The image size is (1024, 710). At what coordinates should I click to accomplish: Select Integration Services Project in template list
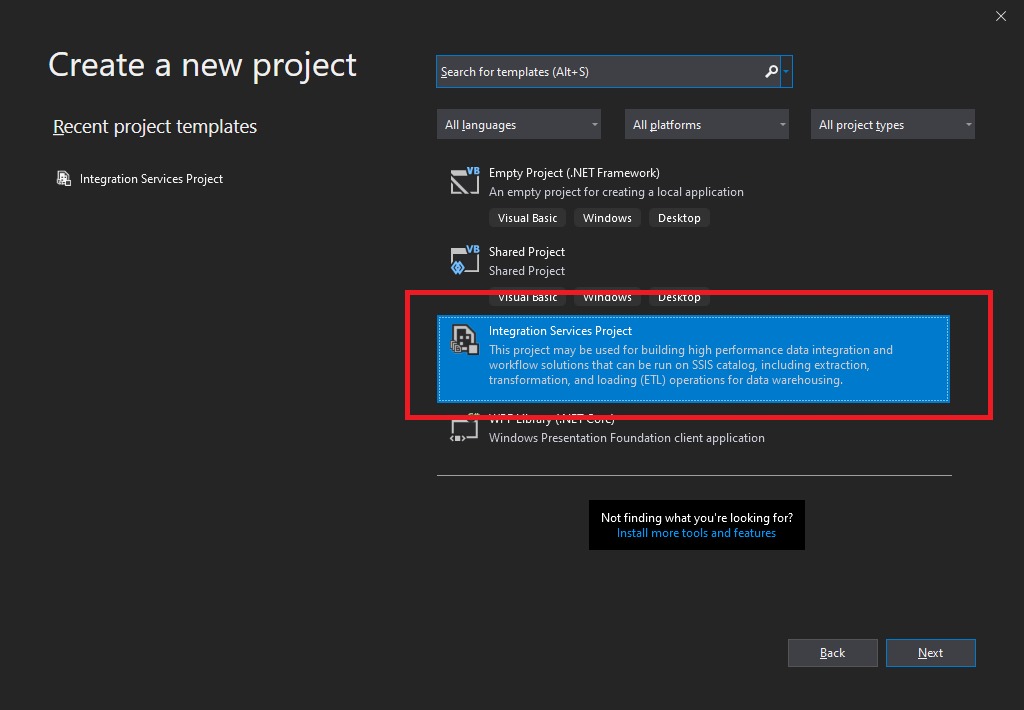point(693,359)
